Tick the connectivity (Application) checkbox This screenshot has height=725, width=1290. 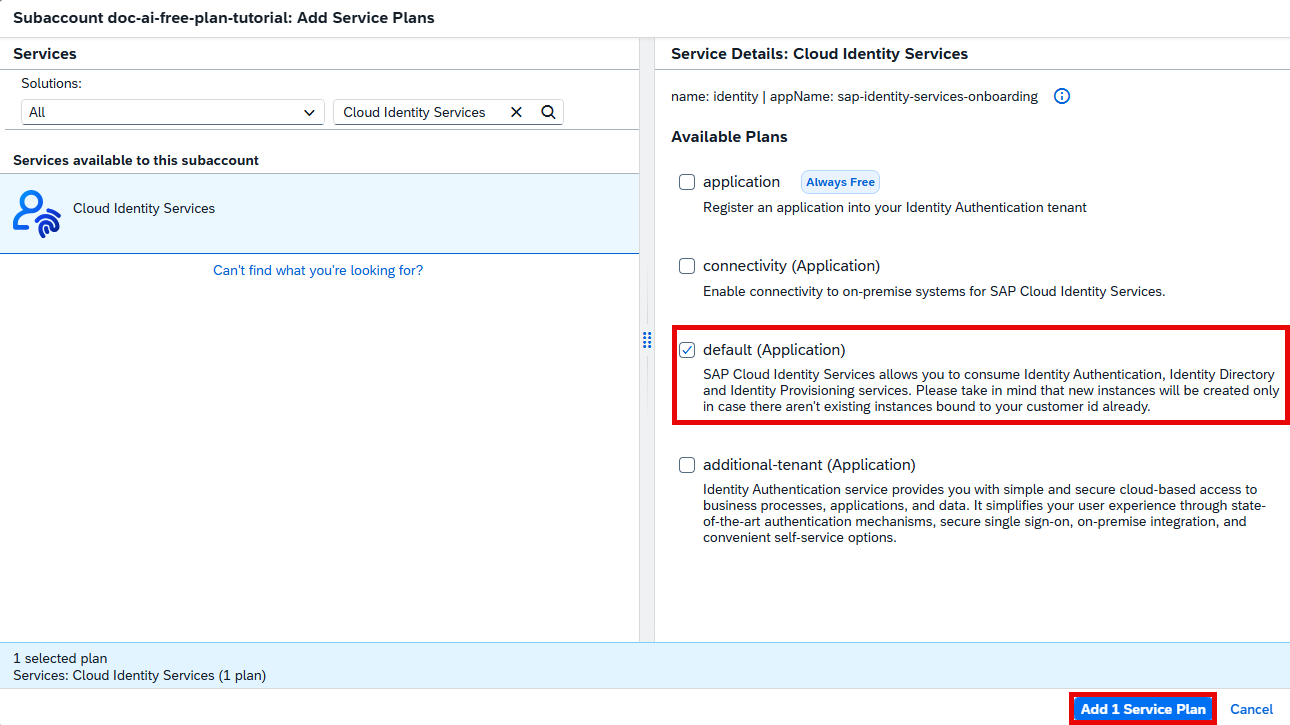(687, 266)
